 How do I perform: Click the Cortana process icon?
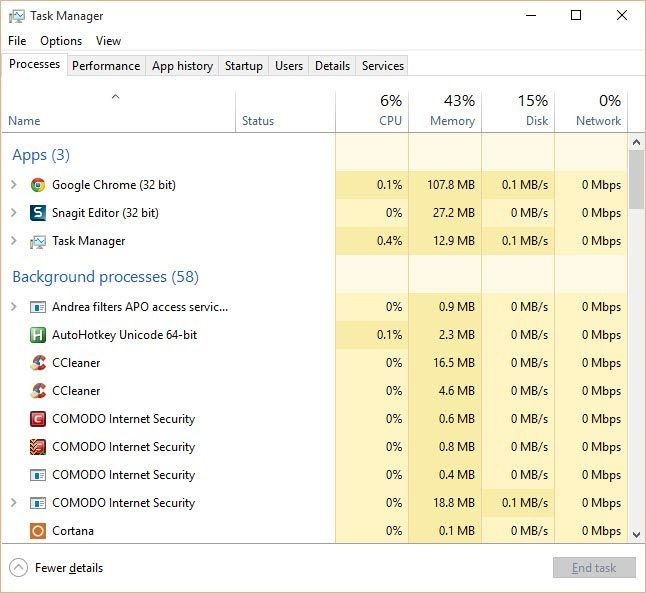coord(38,531)
